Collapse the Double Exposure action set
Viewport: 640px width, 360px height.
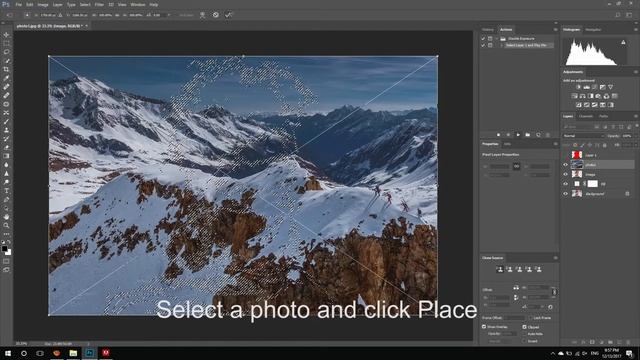pyautogui.click(x=497, y=38)
